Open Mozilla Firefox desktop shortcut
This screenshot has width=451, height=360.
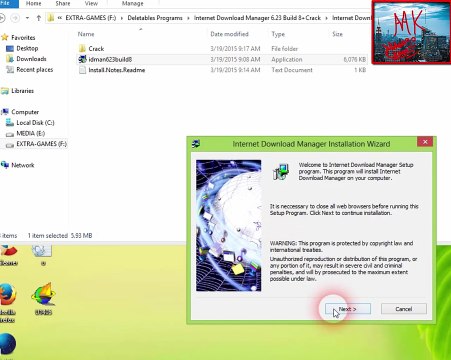pos(7,302)
